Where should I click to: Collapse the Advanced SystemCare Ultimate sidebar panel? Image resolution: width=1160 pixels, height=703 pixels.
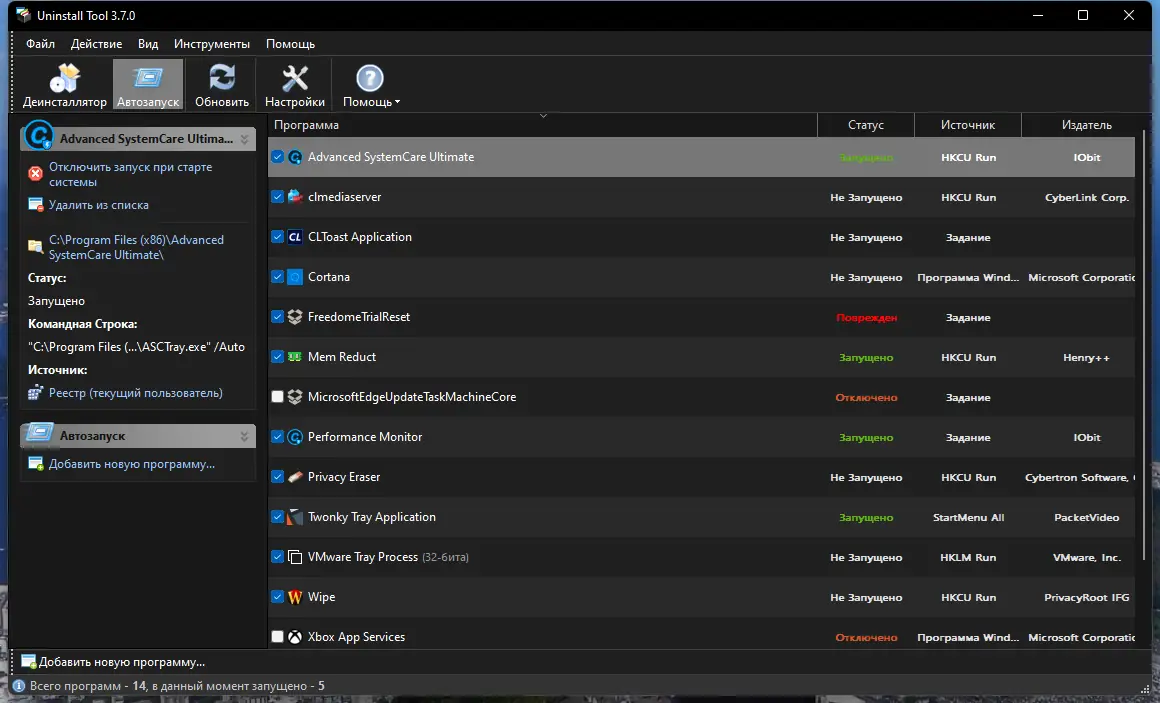245,140
